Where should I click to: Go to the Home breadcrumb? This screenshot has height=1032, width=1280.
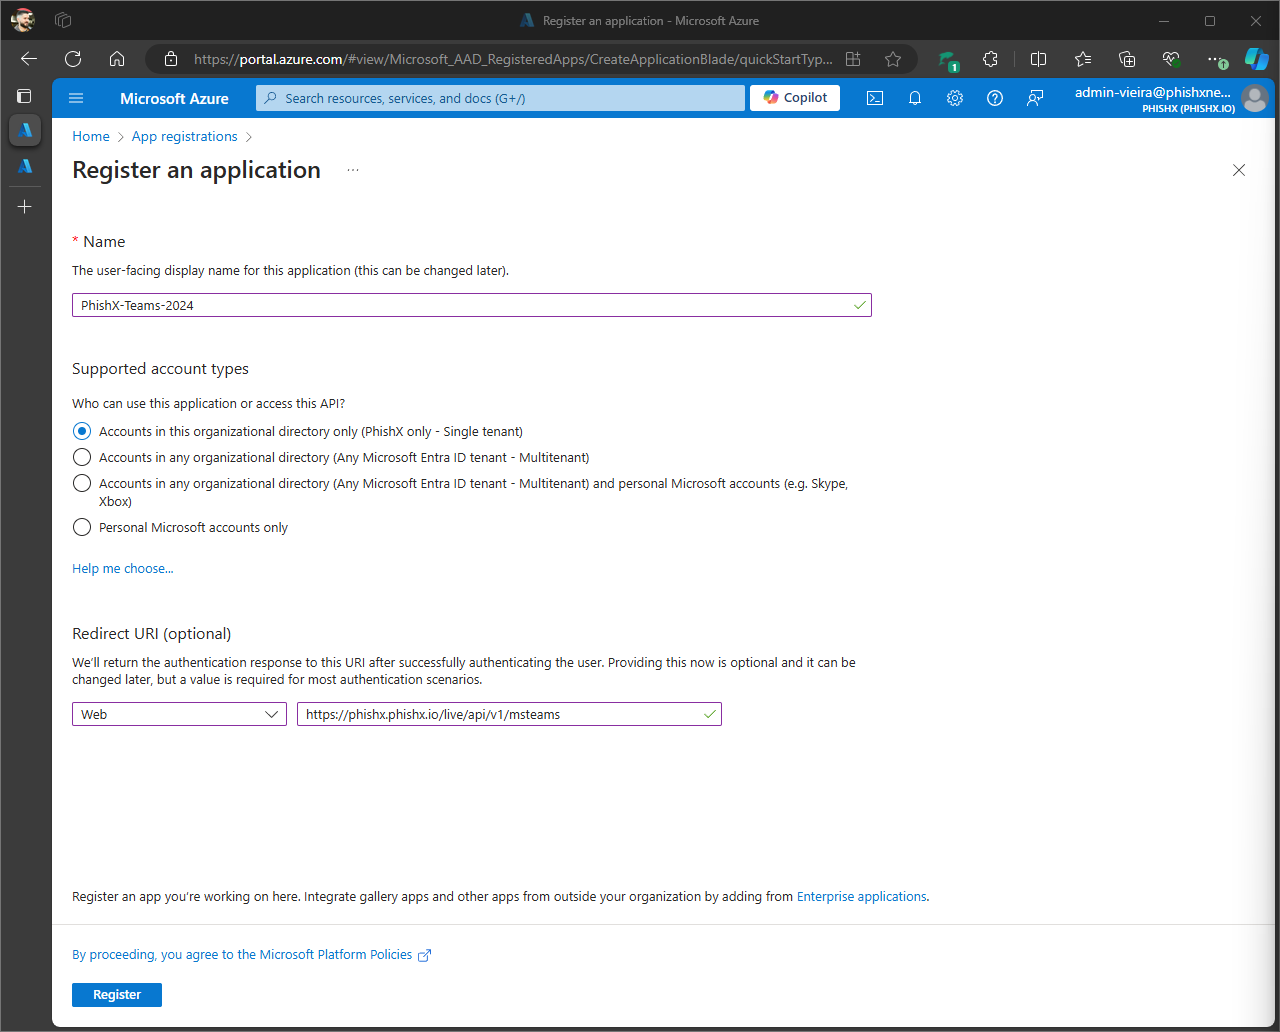(91, 136)
